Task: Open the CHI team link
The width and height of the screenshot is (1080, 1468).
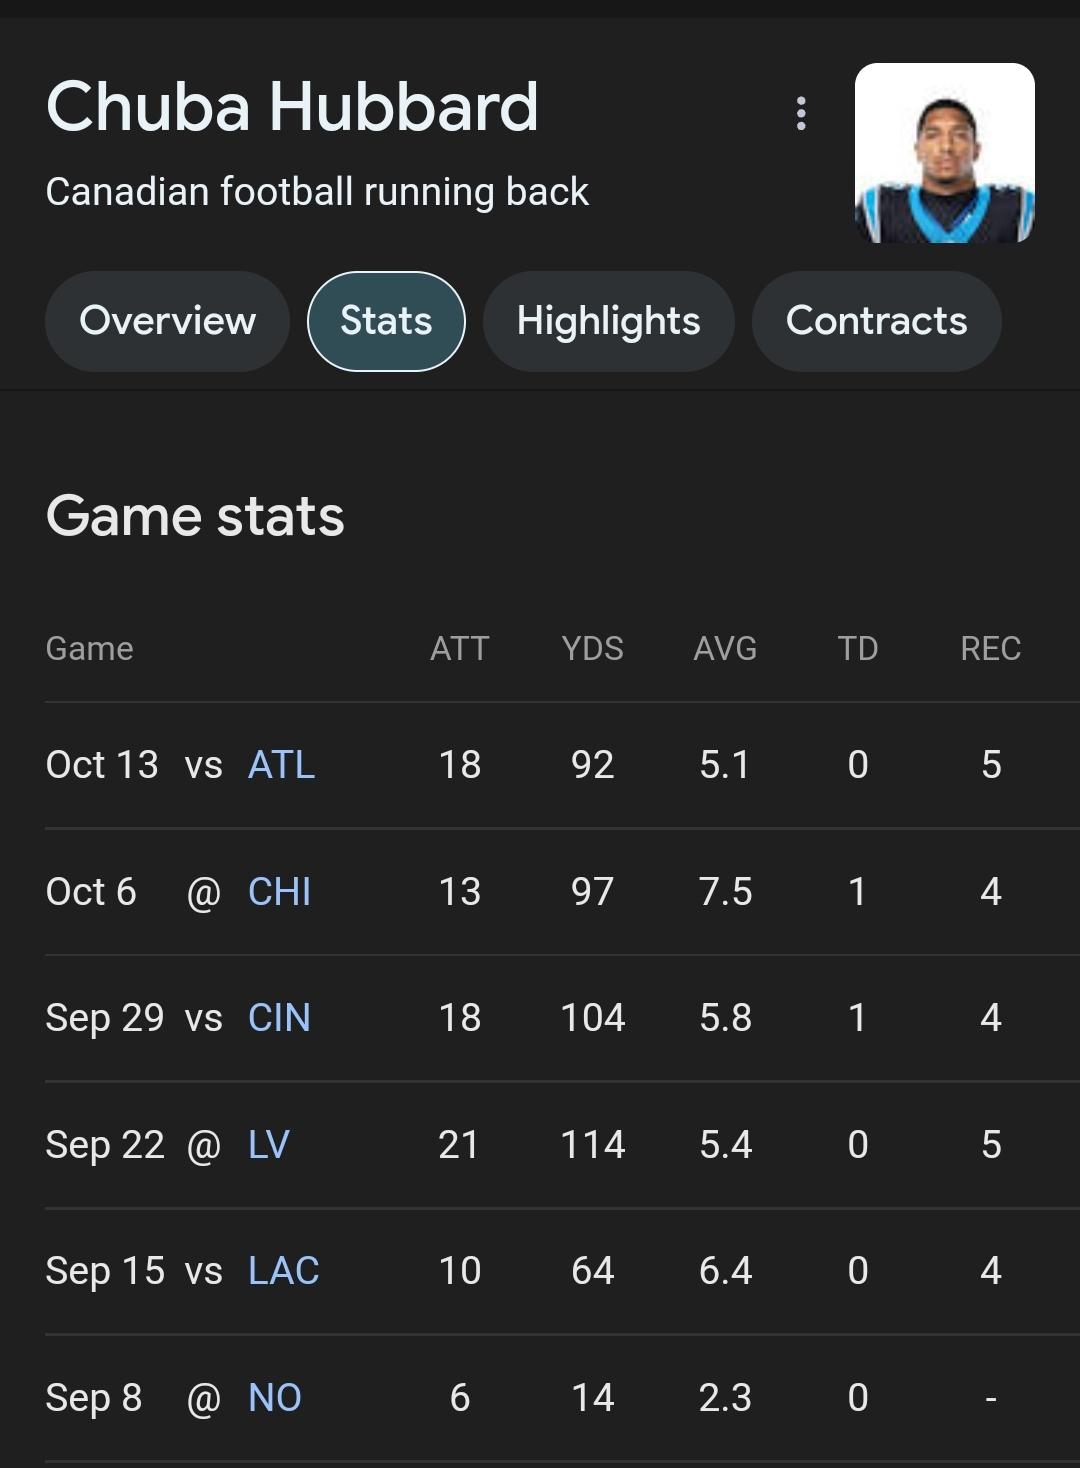Action: pyautogui.click(x=279, y=892)
